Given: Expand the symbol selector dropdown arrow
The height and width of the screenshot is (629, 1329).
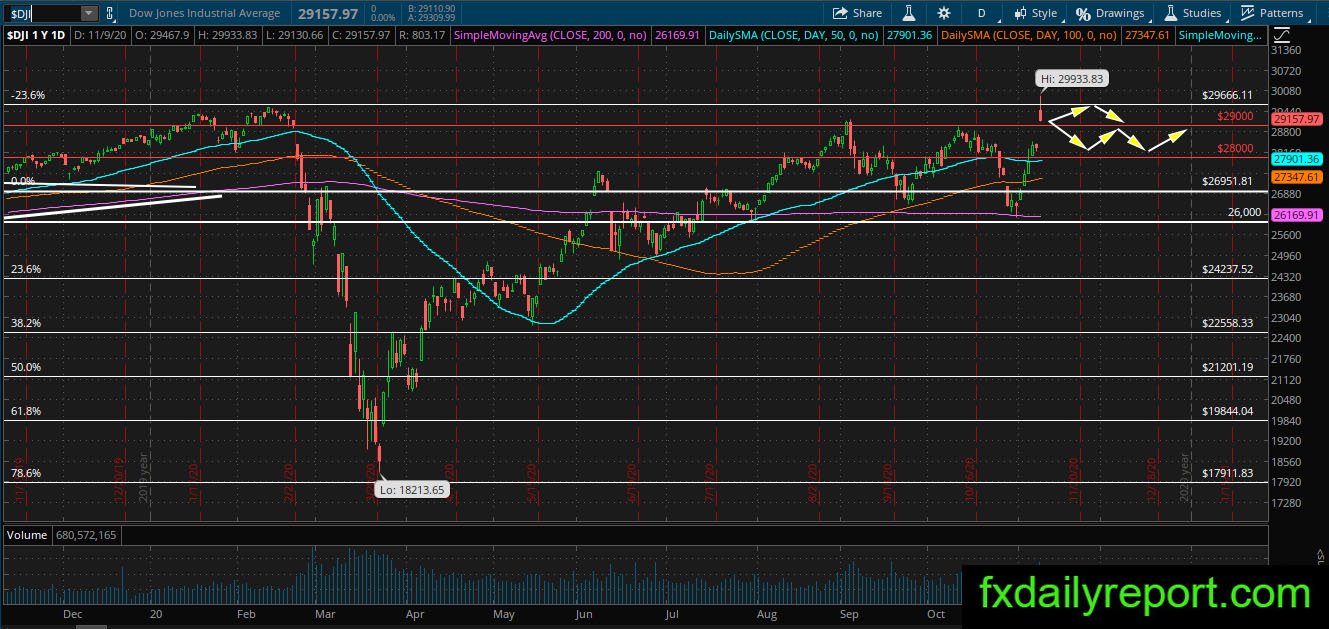Looking at the screenshot, I should point(88,13).
